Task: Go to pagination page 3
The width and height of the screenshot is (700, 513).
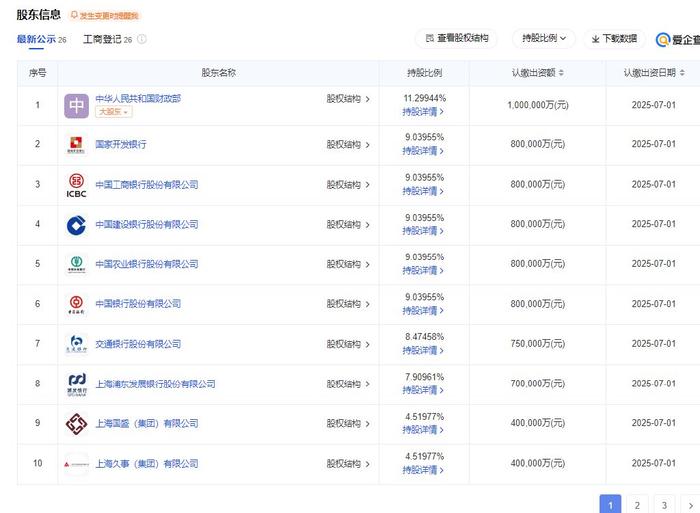Action: [664, 505]
